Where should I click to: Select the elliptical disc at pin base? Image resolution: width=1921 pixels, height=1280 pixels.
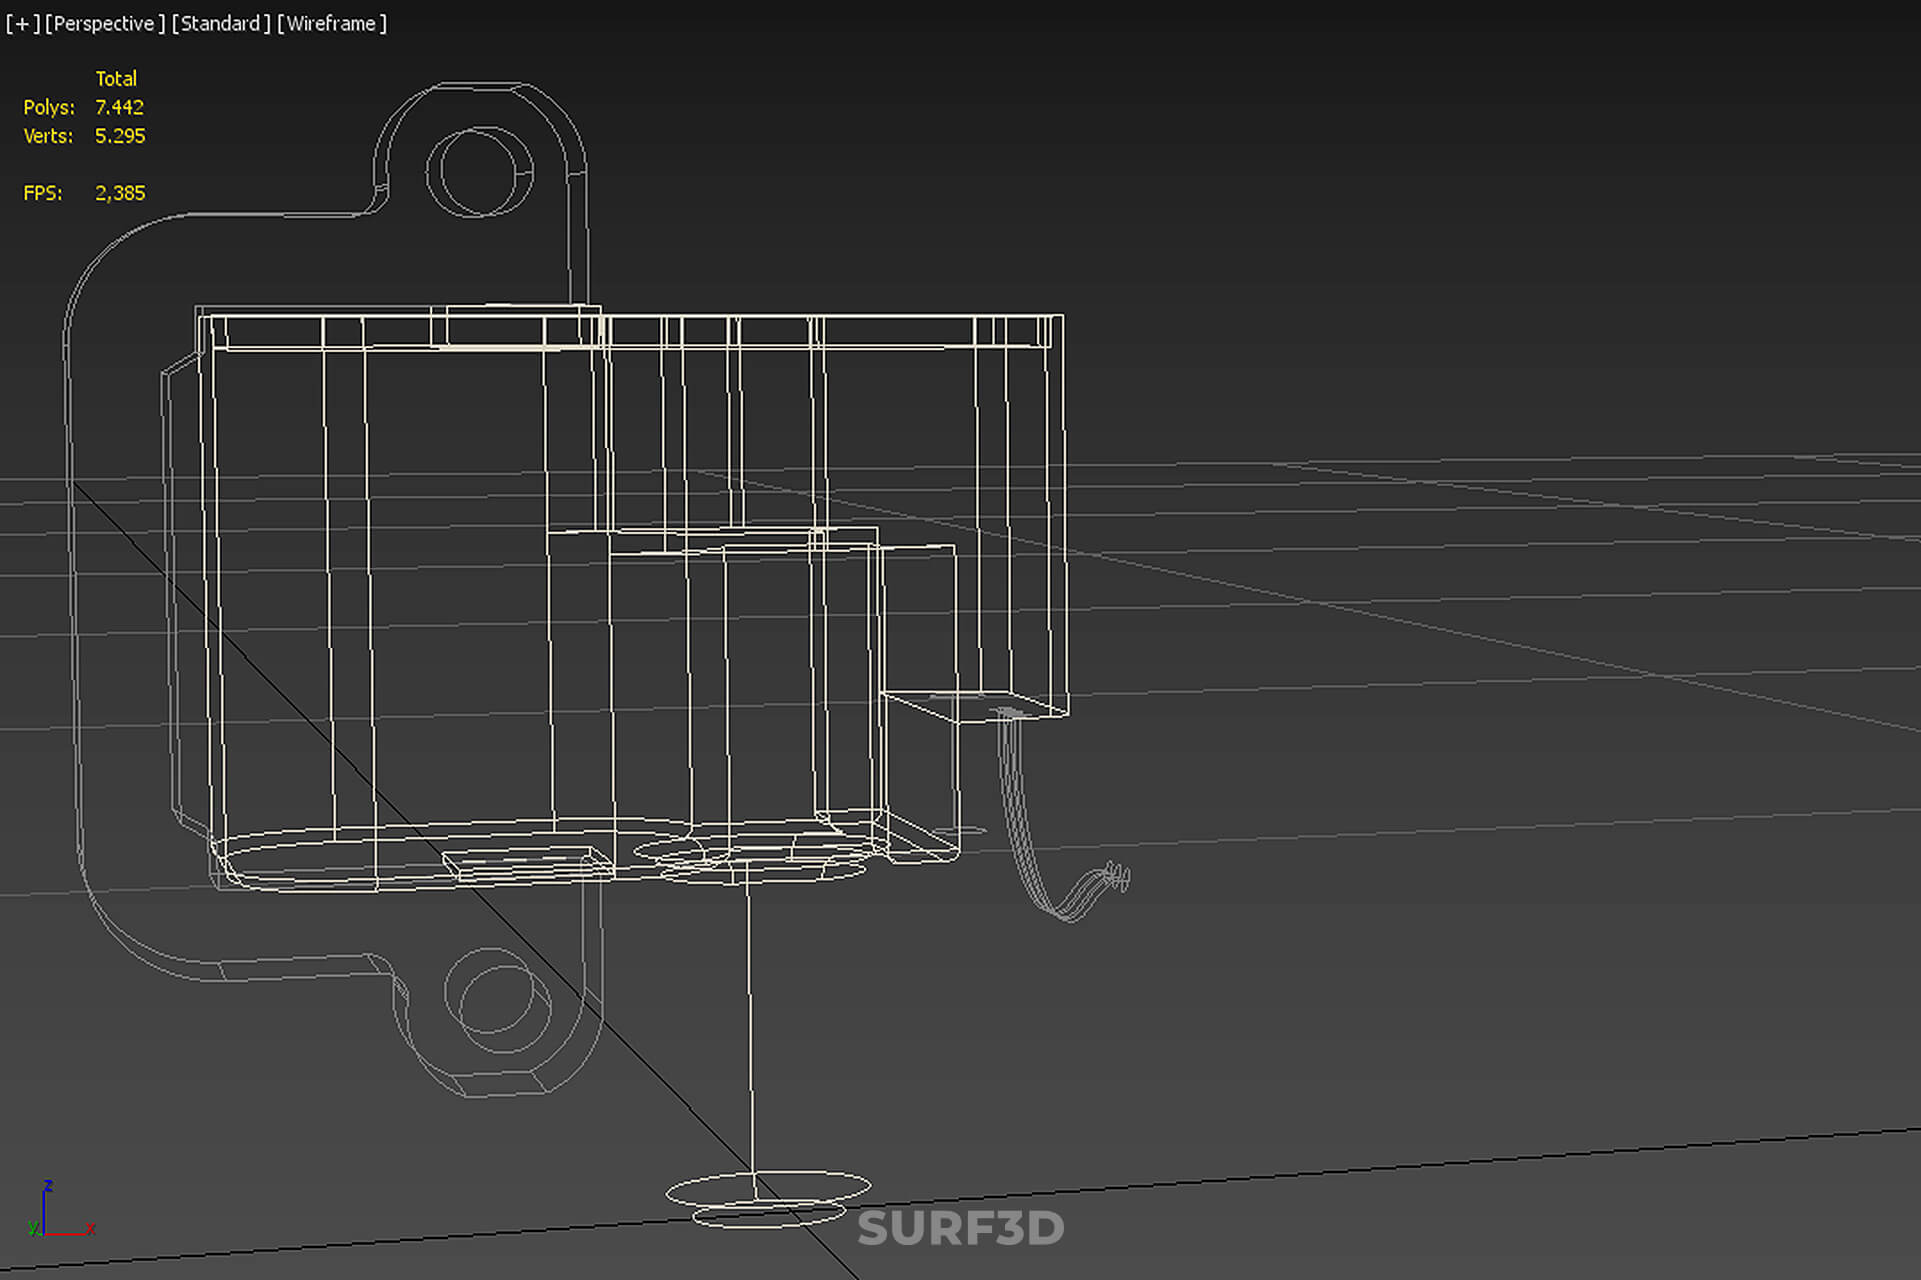pyautogui.click(x=768, y=1198)
